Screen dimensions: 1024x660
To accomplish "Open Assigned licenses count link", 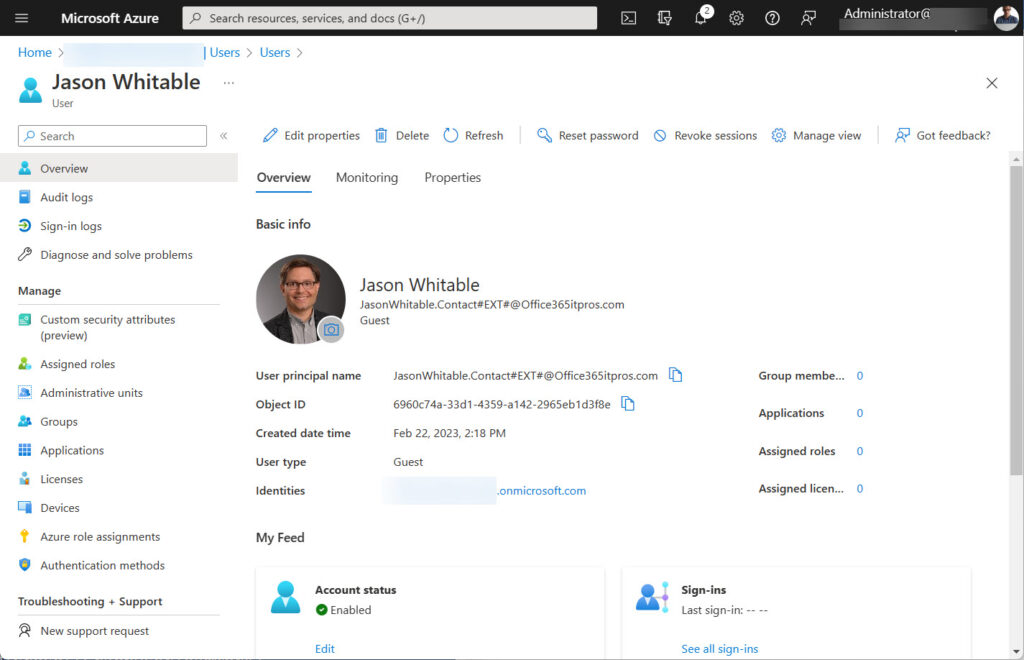I will (x=859, y=488).
